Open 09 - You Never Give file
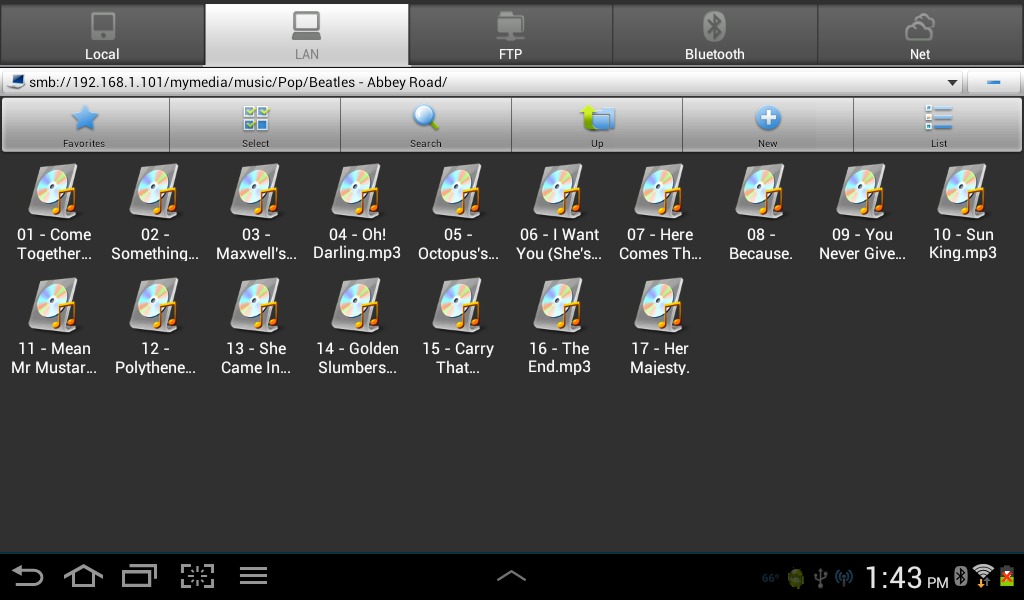The height and width of the screenshot is (600, 1024). [862, 212]
